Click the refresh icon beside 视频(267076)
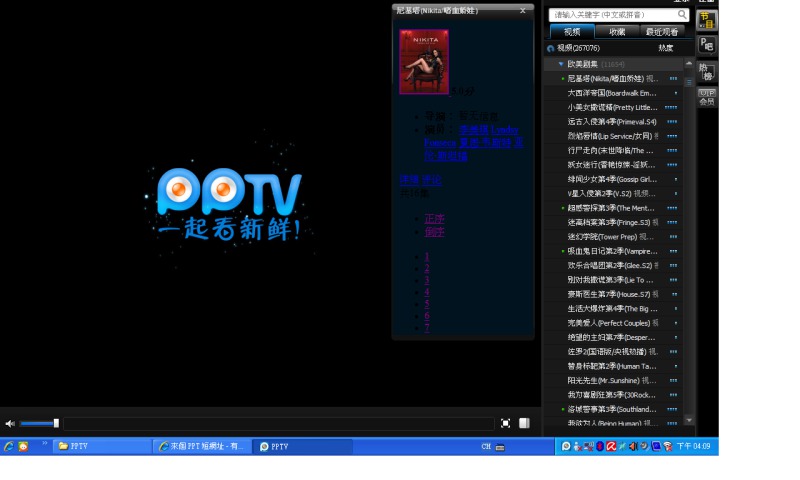The height and width of the screenshot is (480, 800). [x=551, y=48]
